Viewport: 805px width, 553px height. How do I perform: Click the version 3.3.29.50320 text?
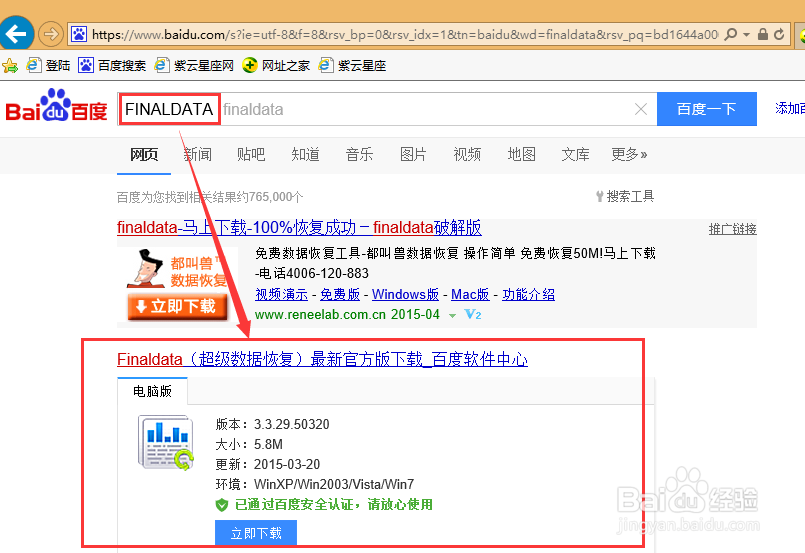(x=292, y=424)
